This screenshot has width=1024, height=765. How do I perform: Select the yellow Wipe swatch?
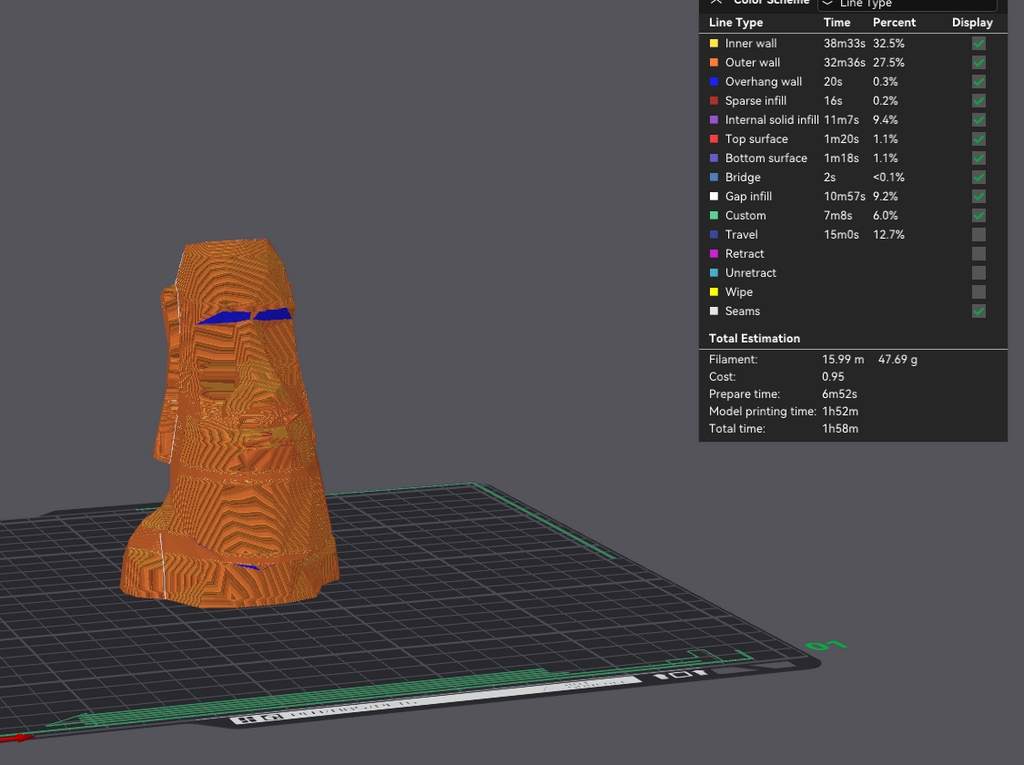[x=714, y=292]
